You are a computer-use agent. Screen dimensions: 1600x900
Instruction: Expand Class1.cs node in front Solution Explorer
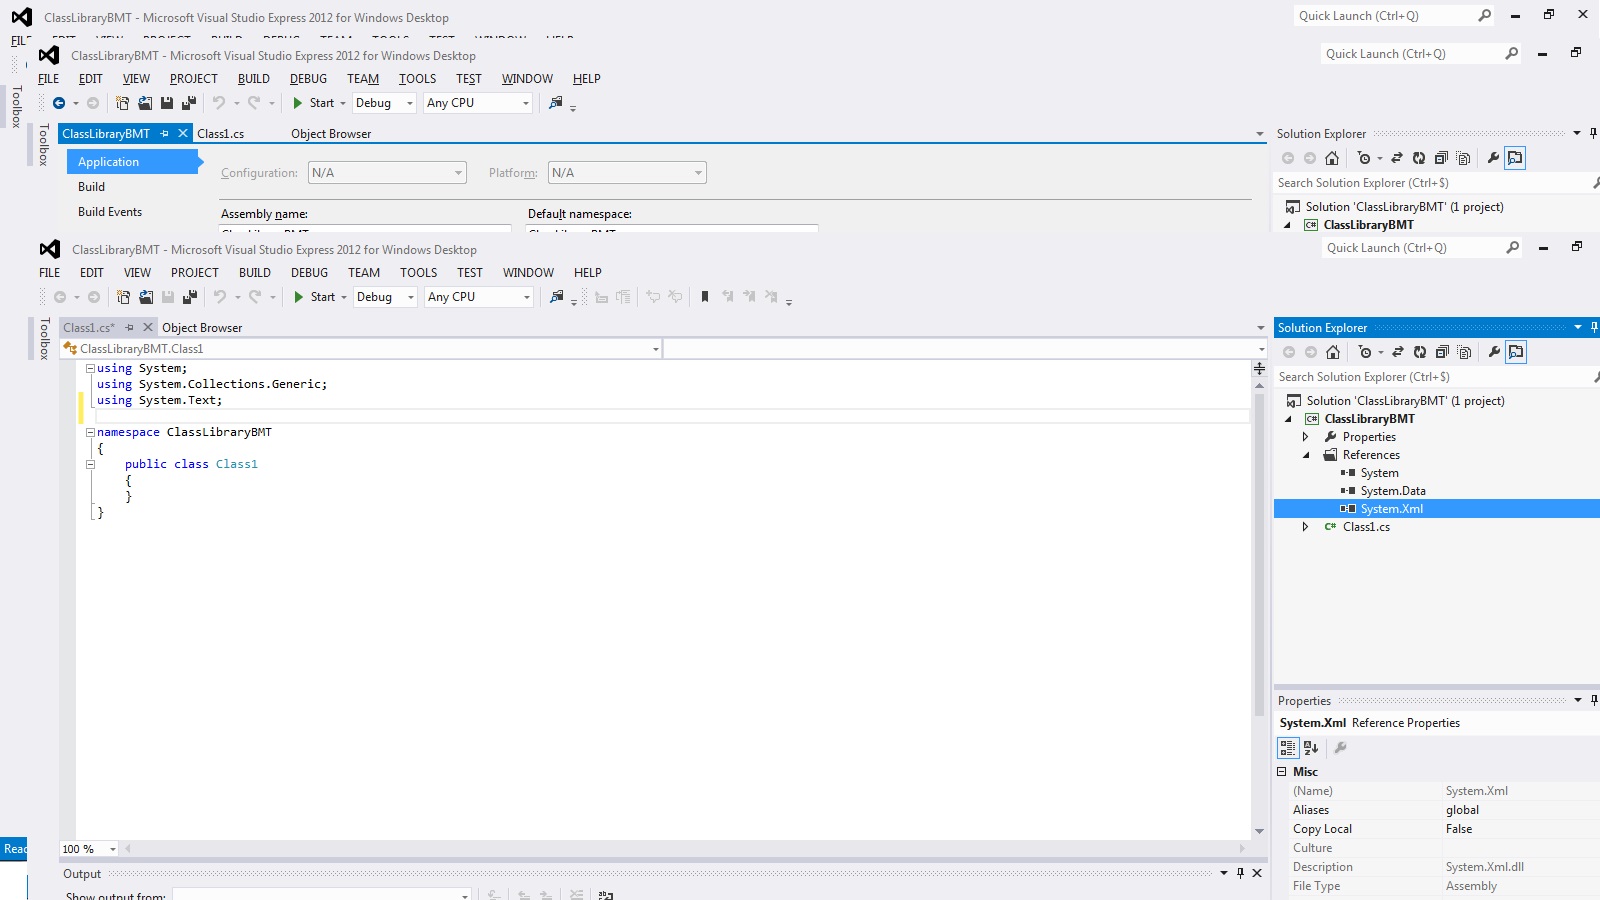pyautogui.click(x=1305, y=527)
